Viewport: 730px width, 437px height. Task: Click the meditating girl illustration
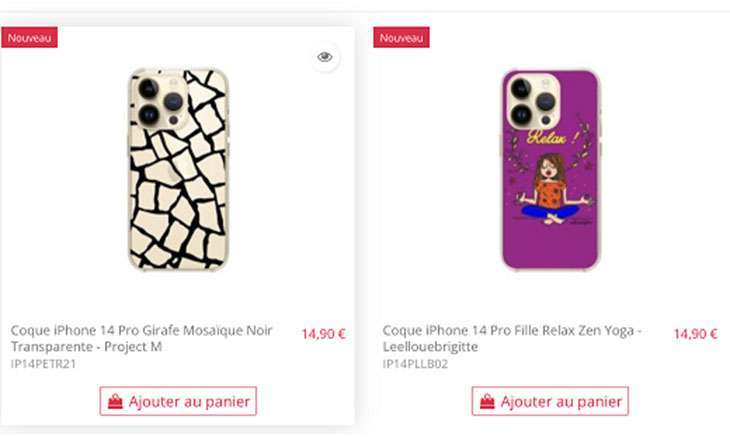click(551, 188)
